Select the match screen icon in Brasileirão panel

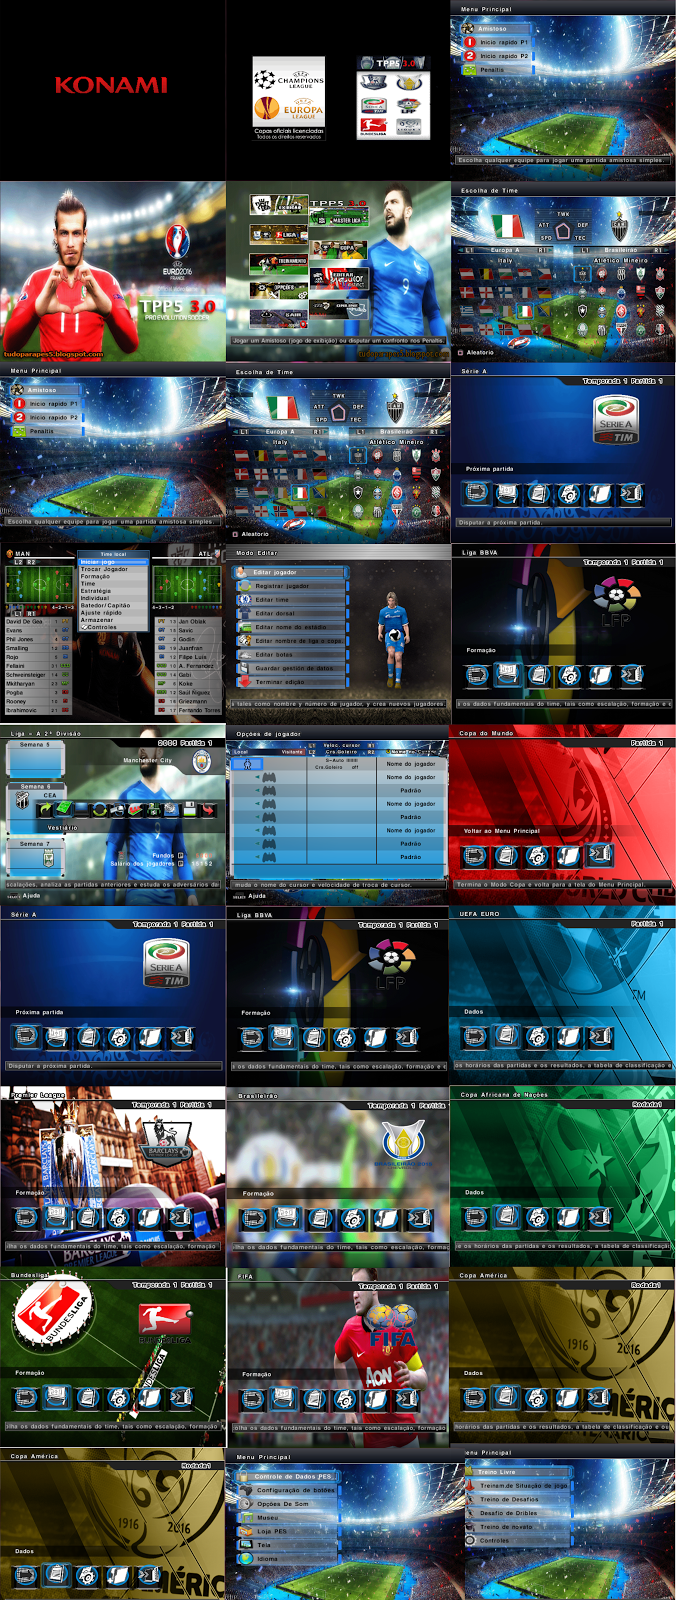pos(254,1218)
